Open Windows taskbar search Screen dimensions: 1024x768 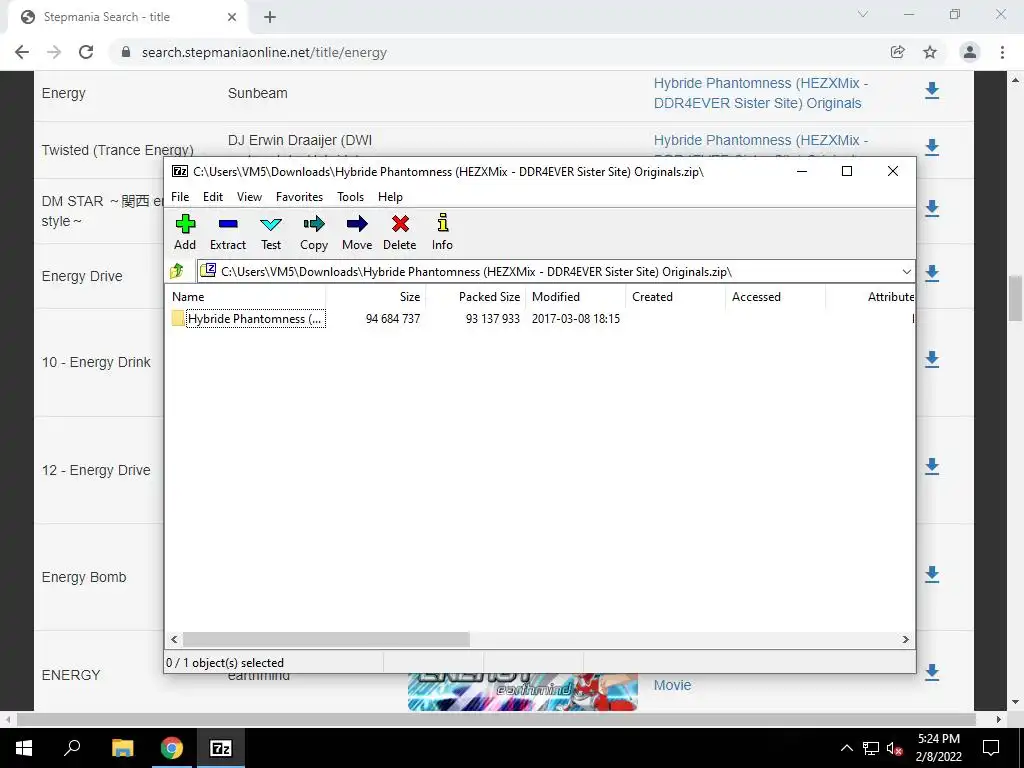[x=72, y=748]
